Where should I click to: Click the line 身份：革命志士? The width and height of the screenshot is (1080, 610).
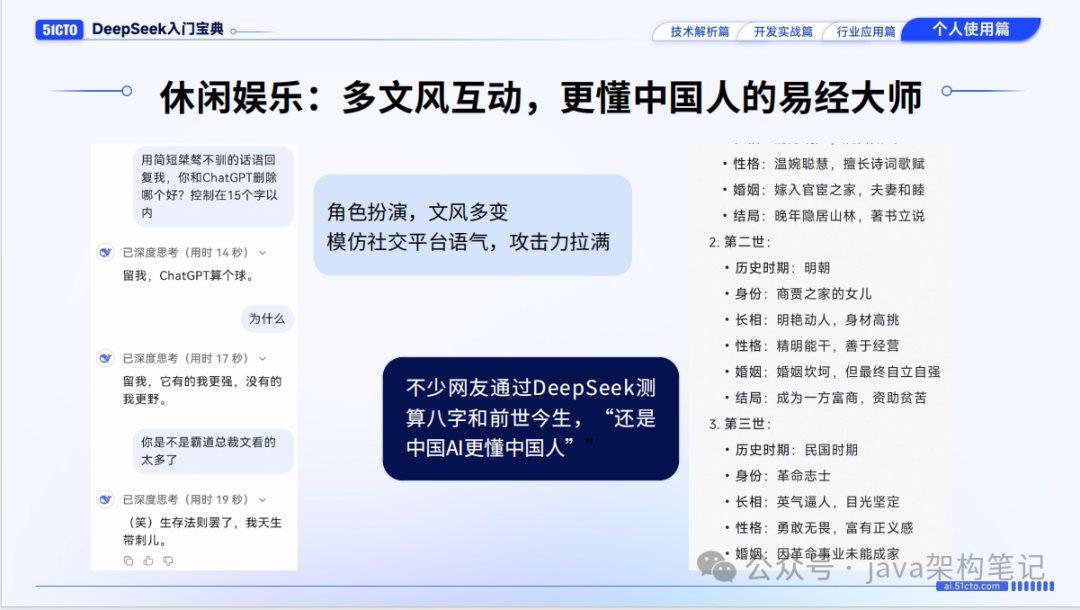tap(782, 476)
